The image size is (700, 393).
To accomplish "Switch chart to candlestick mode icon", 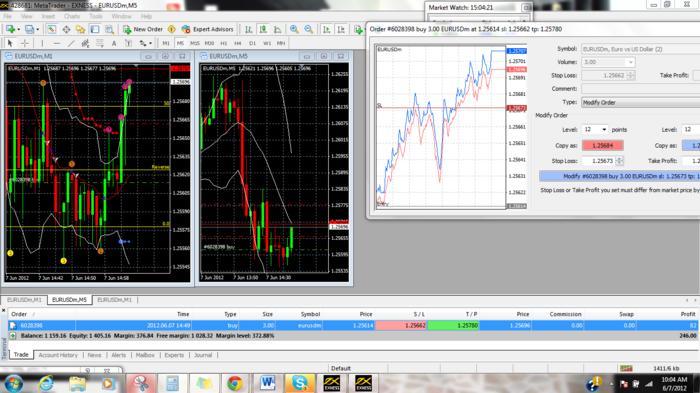I will 263,29.
